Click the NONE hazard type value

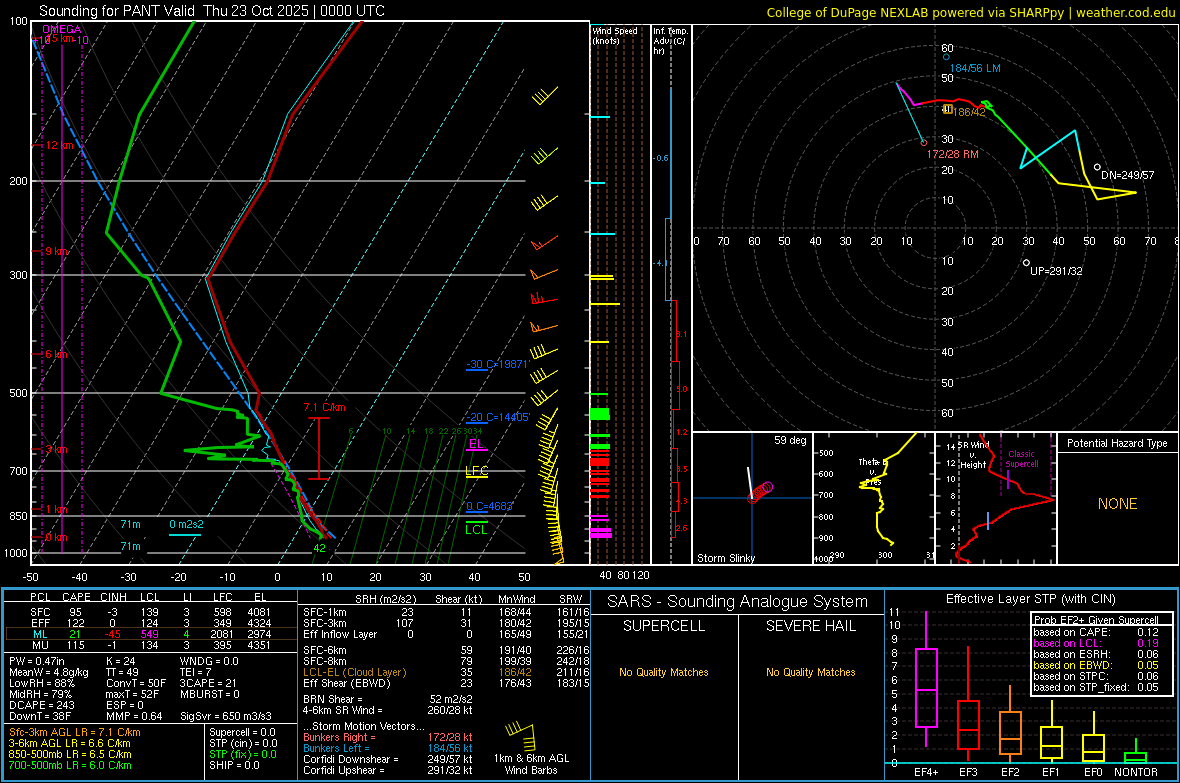tap(1118, 504)
